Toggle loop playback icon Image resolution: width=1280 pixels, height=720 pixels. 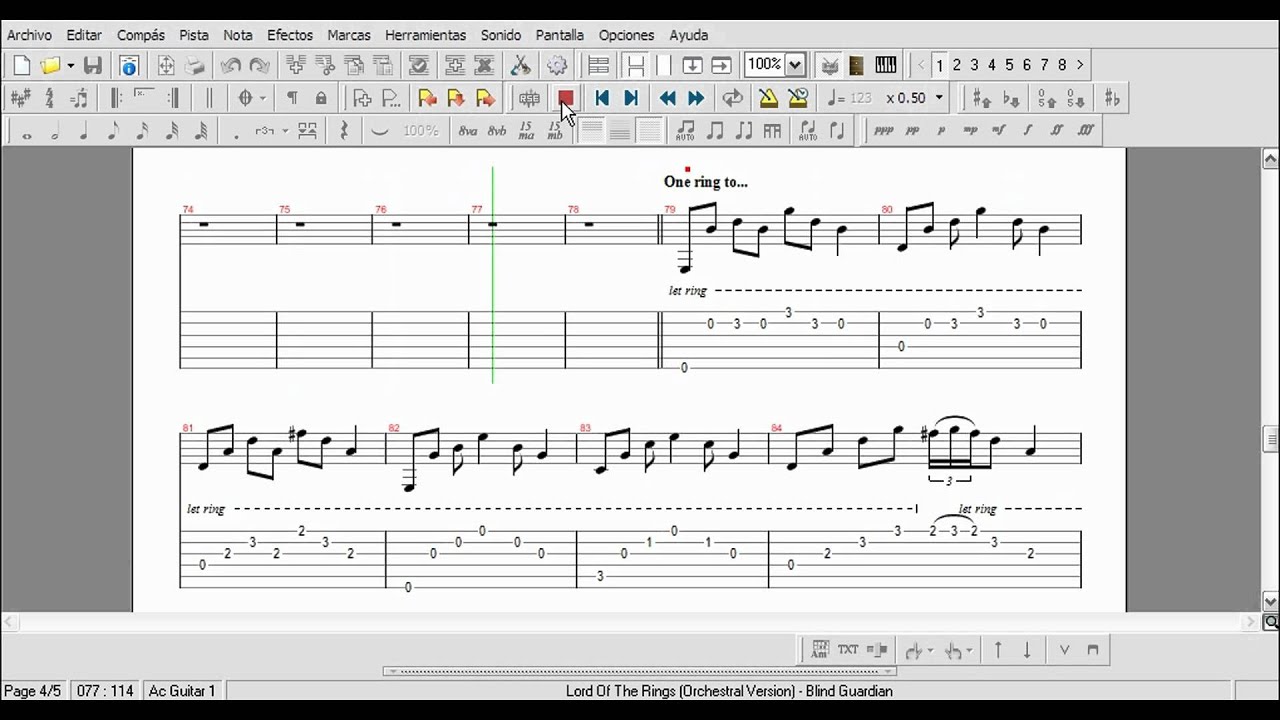[733, 98]
